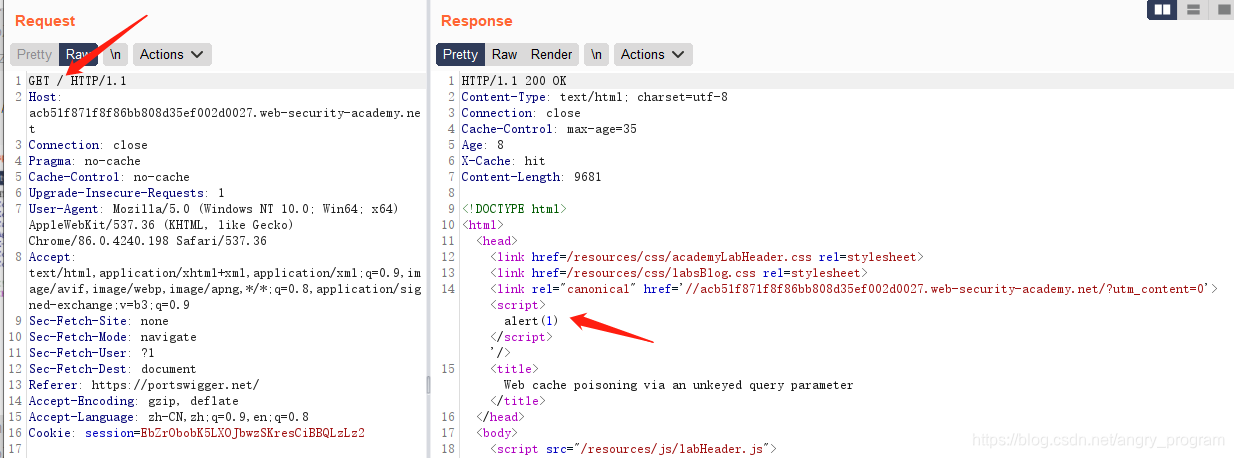
Task: Click the GET / HTTP/1.1 request line
Action: point(77,81)
